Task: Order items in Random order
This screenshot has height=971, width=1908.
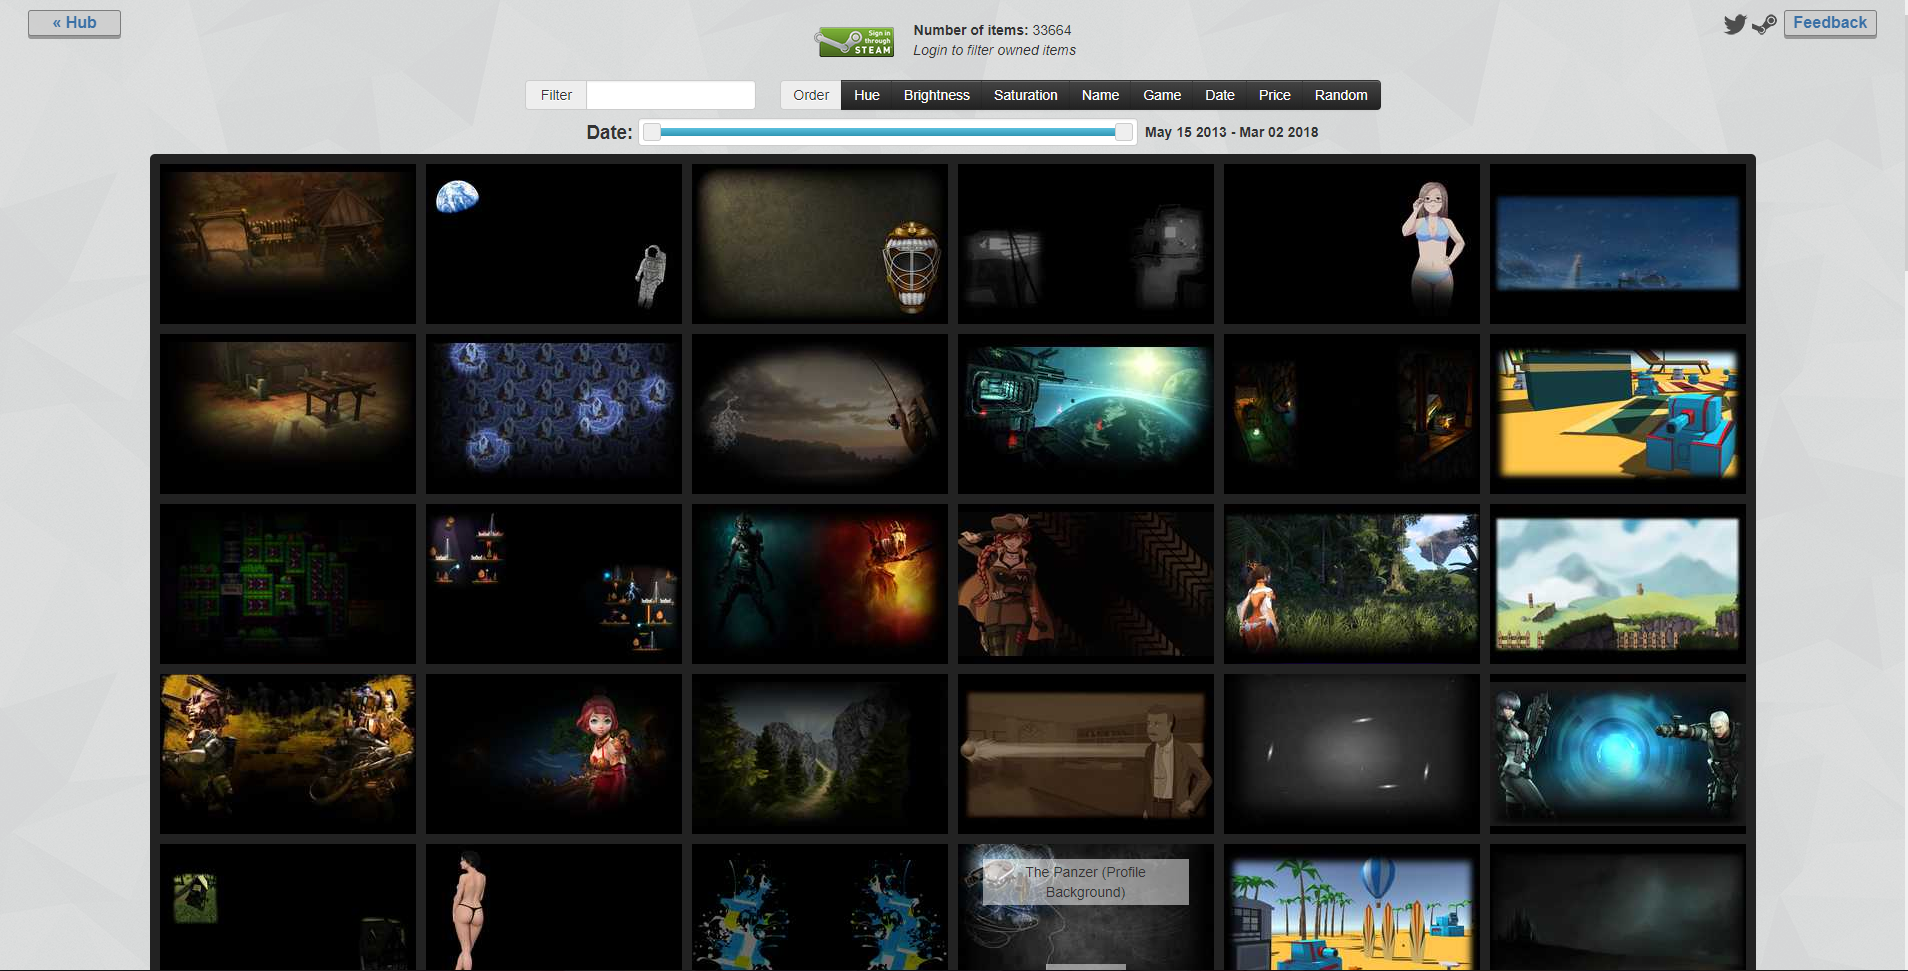Action: coord(1341,95)
